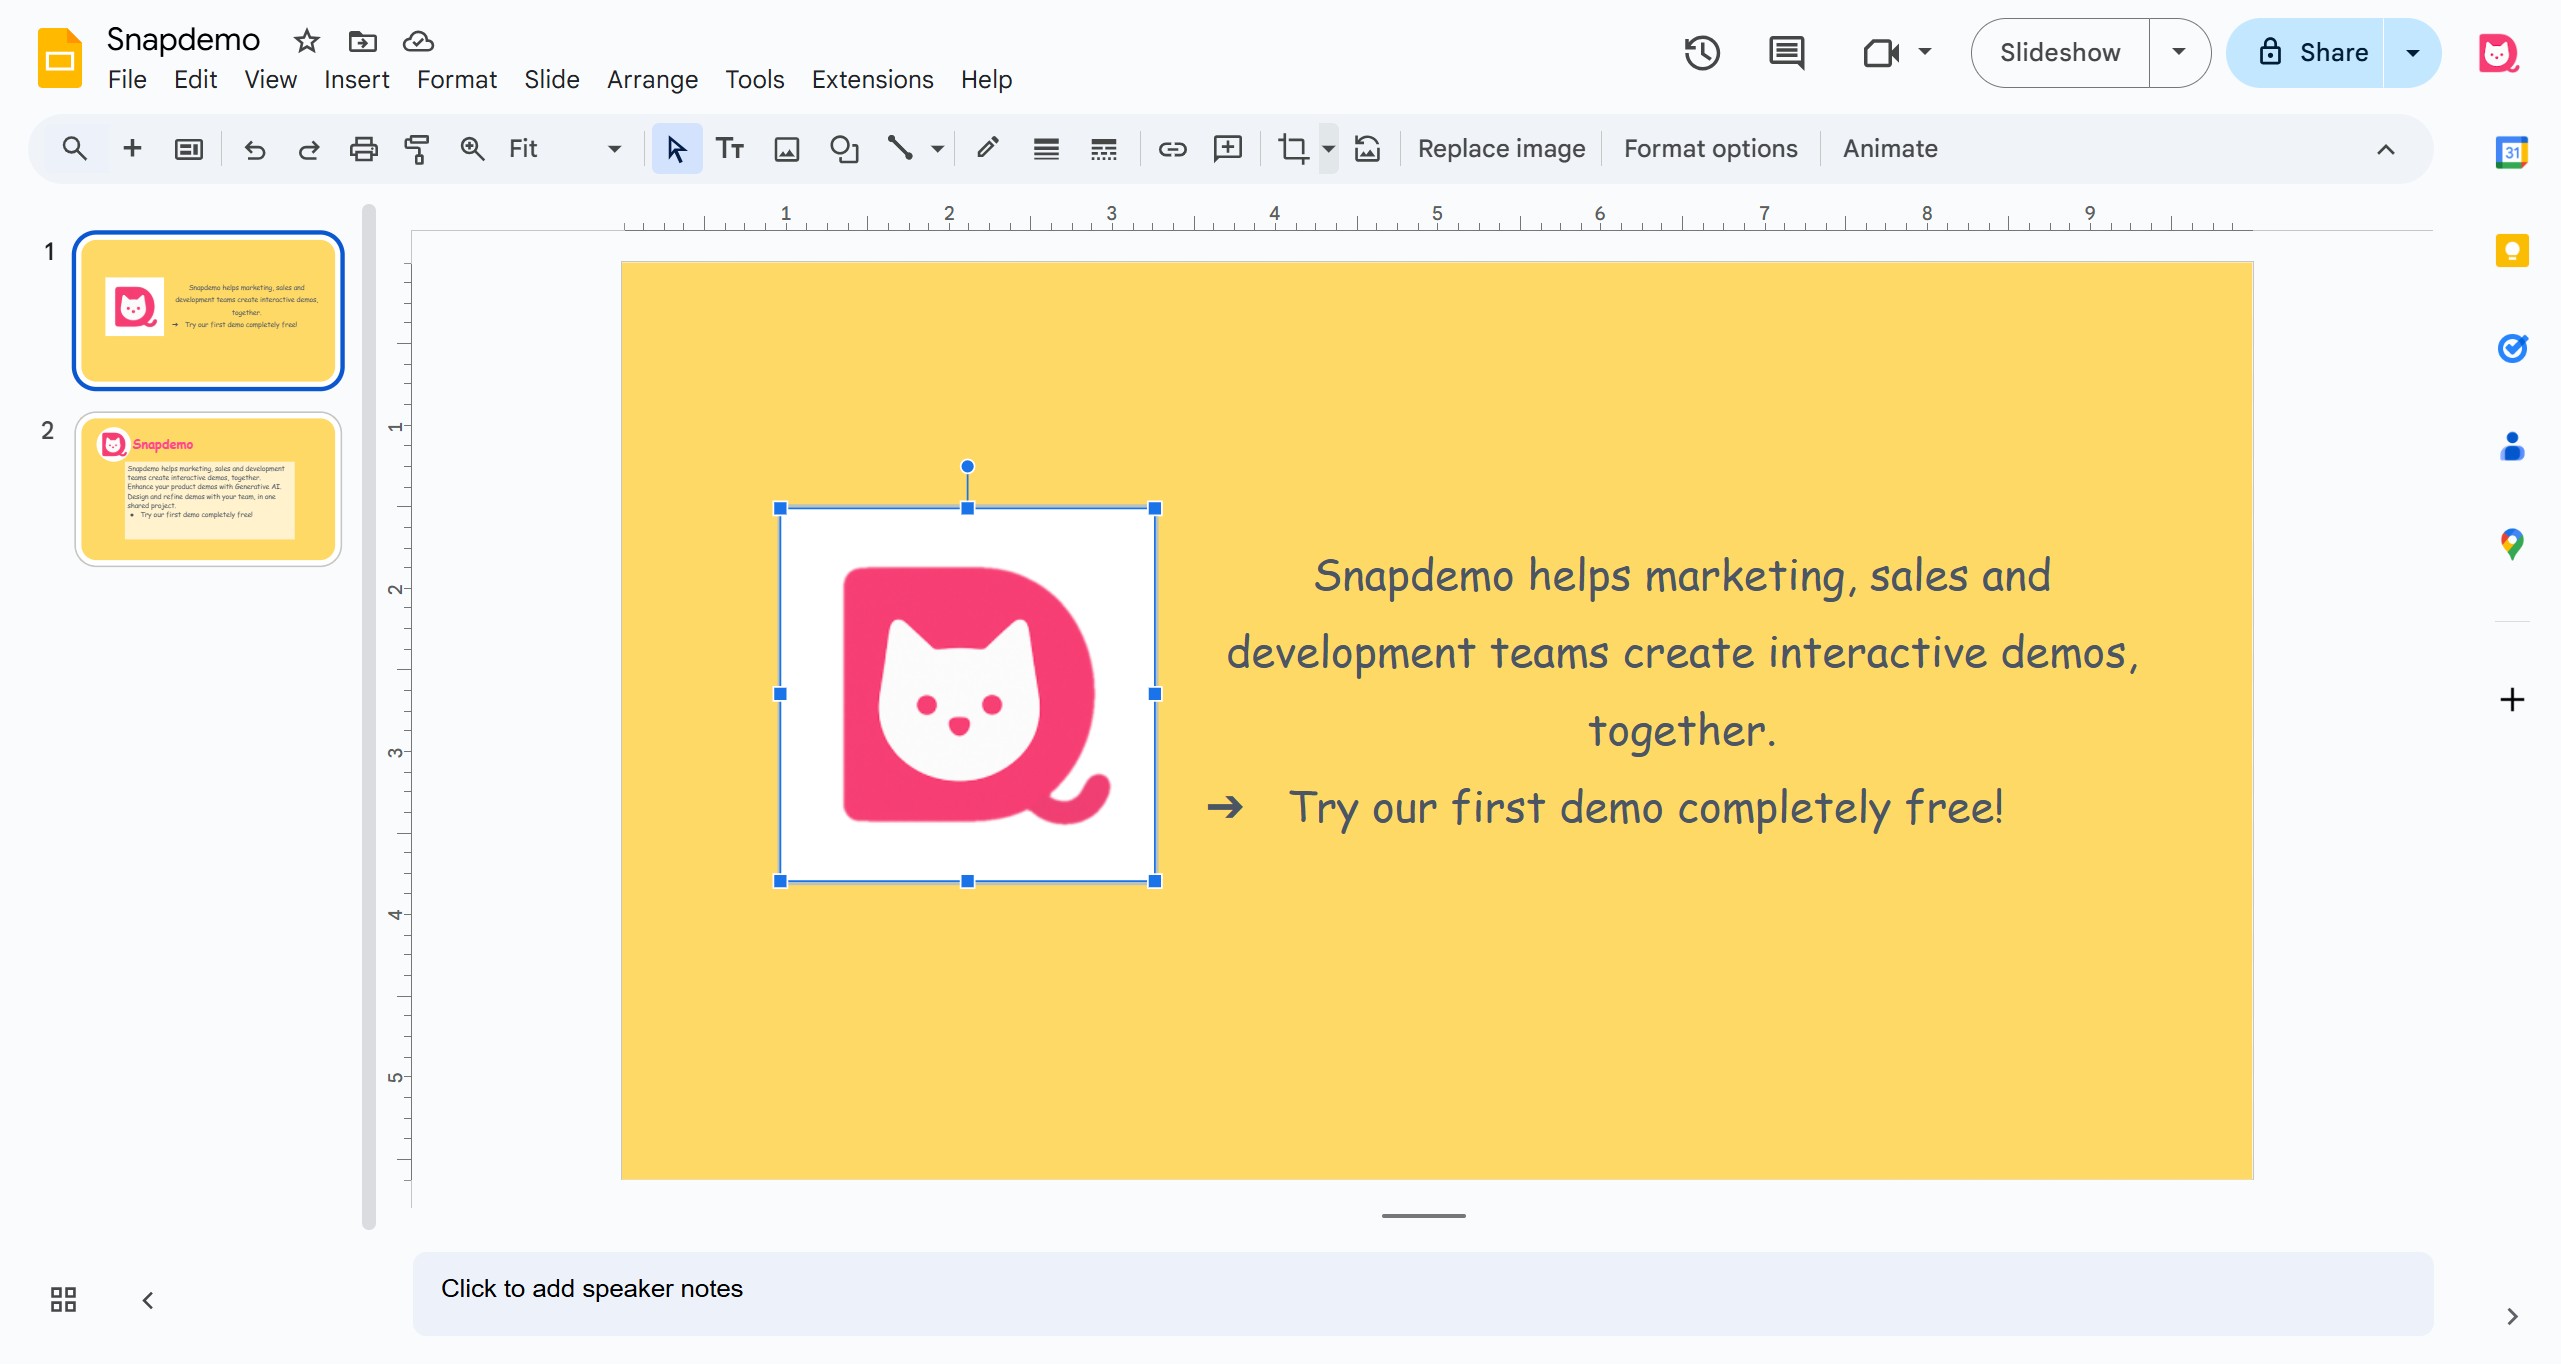Viewport: 2561px width, 1365px height.
Task: Select slide 2 thumbnail
Action: tap(208, 489)
